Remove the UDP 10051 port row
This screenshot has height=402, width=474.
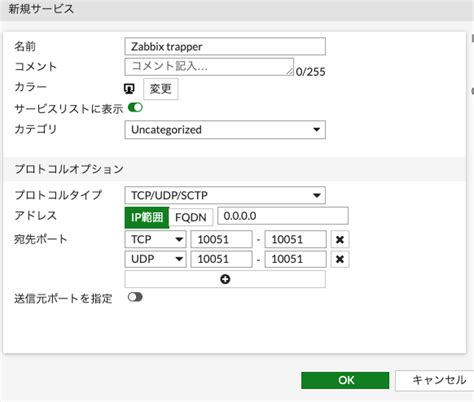click(340, 259)
